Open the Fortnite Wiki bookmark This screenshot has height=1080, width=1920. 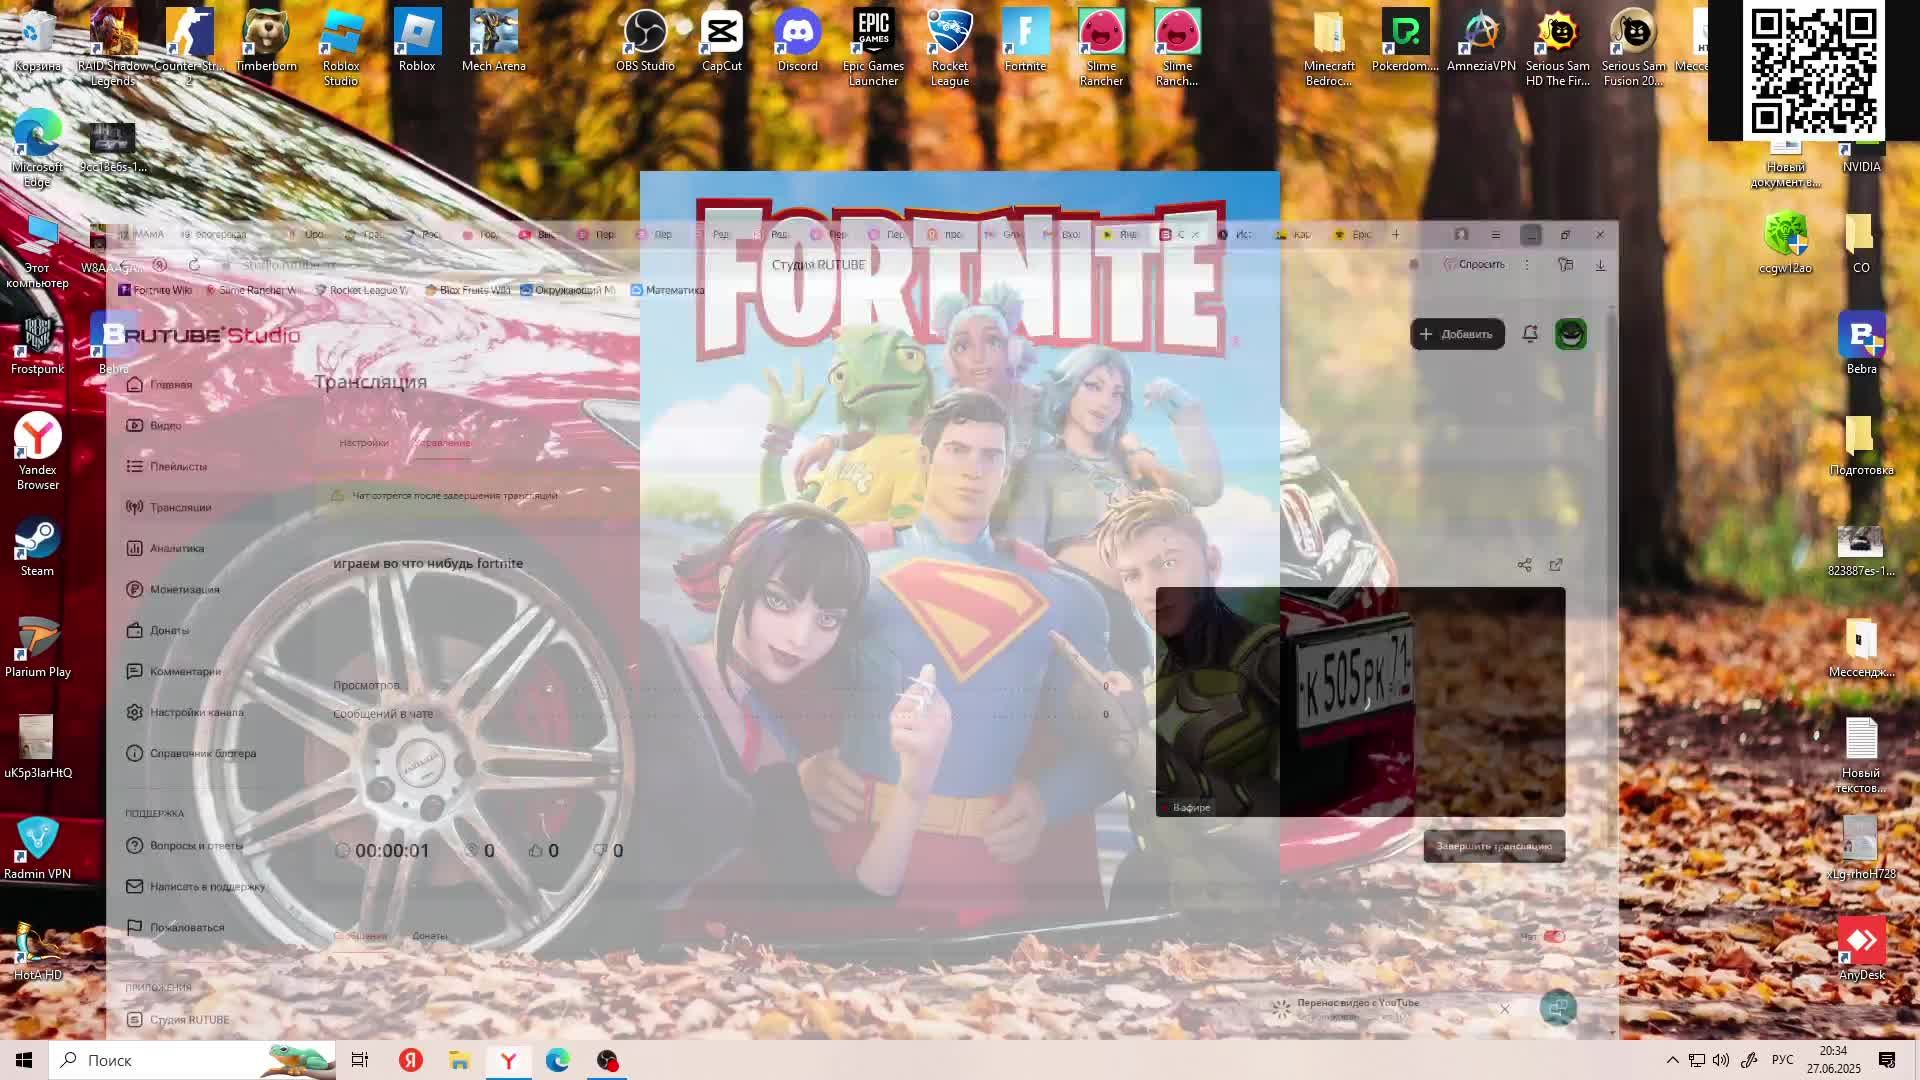(155, 290)
